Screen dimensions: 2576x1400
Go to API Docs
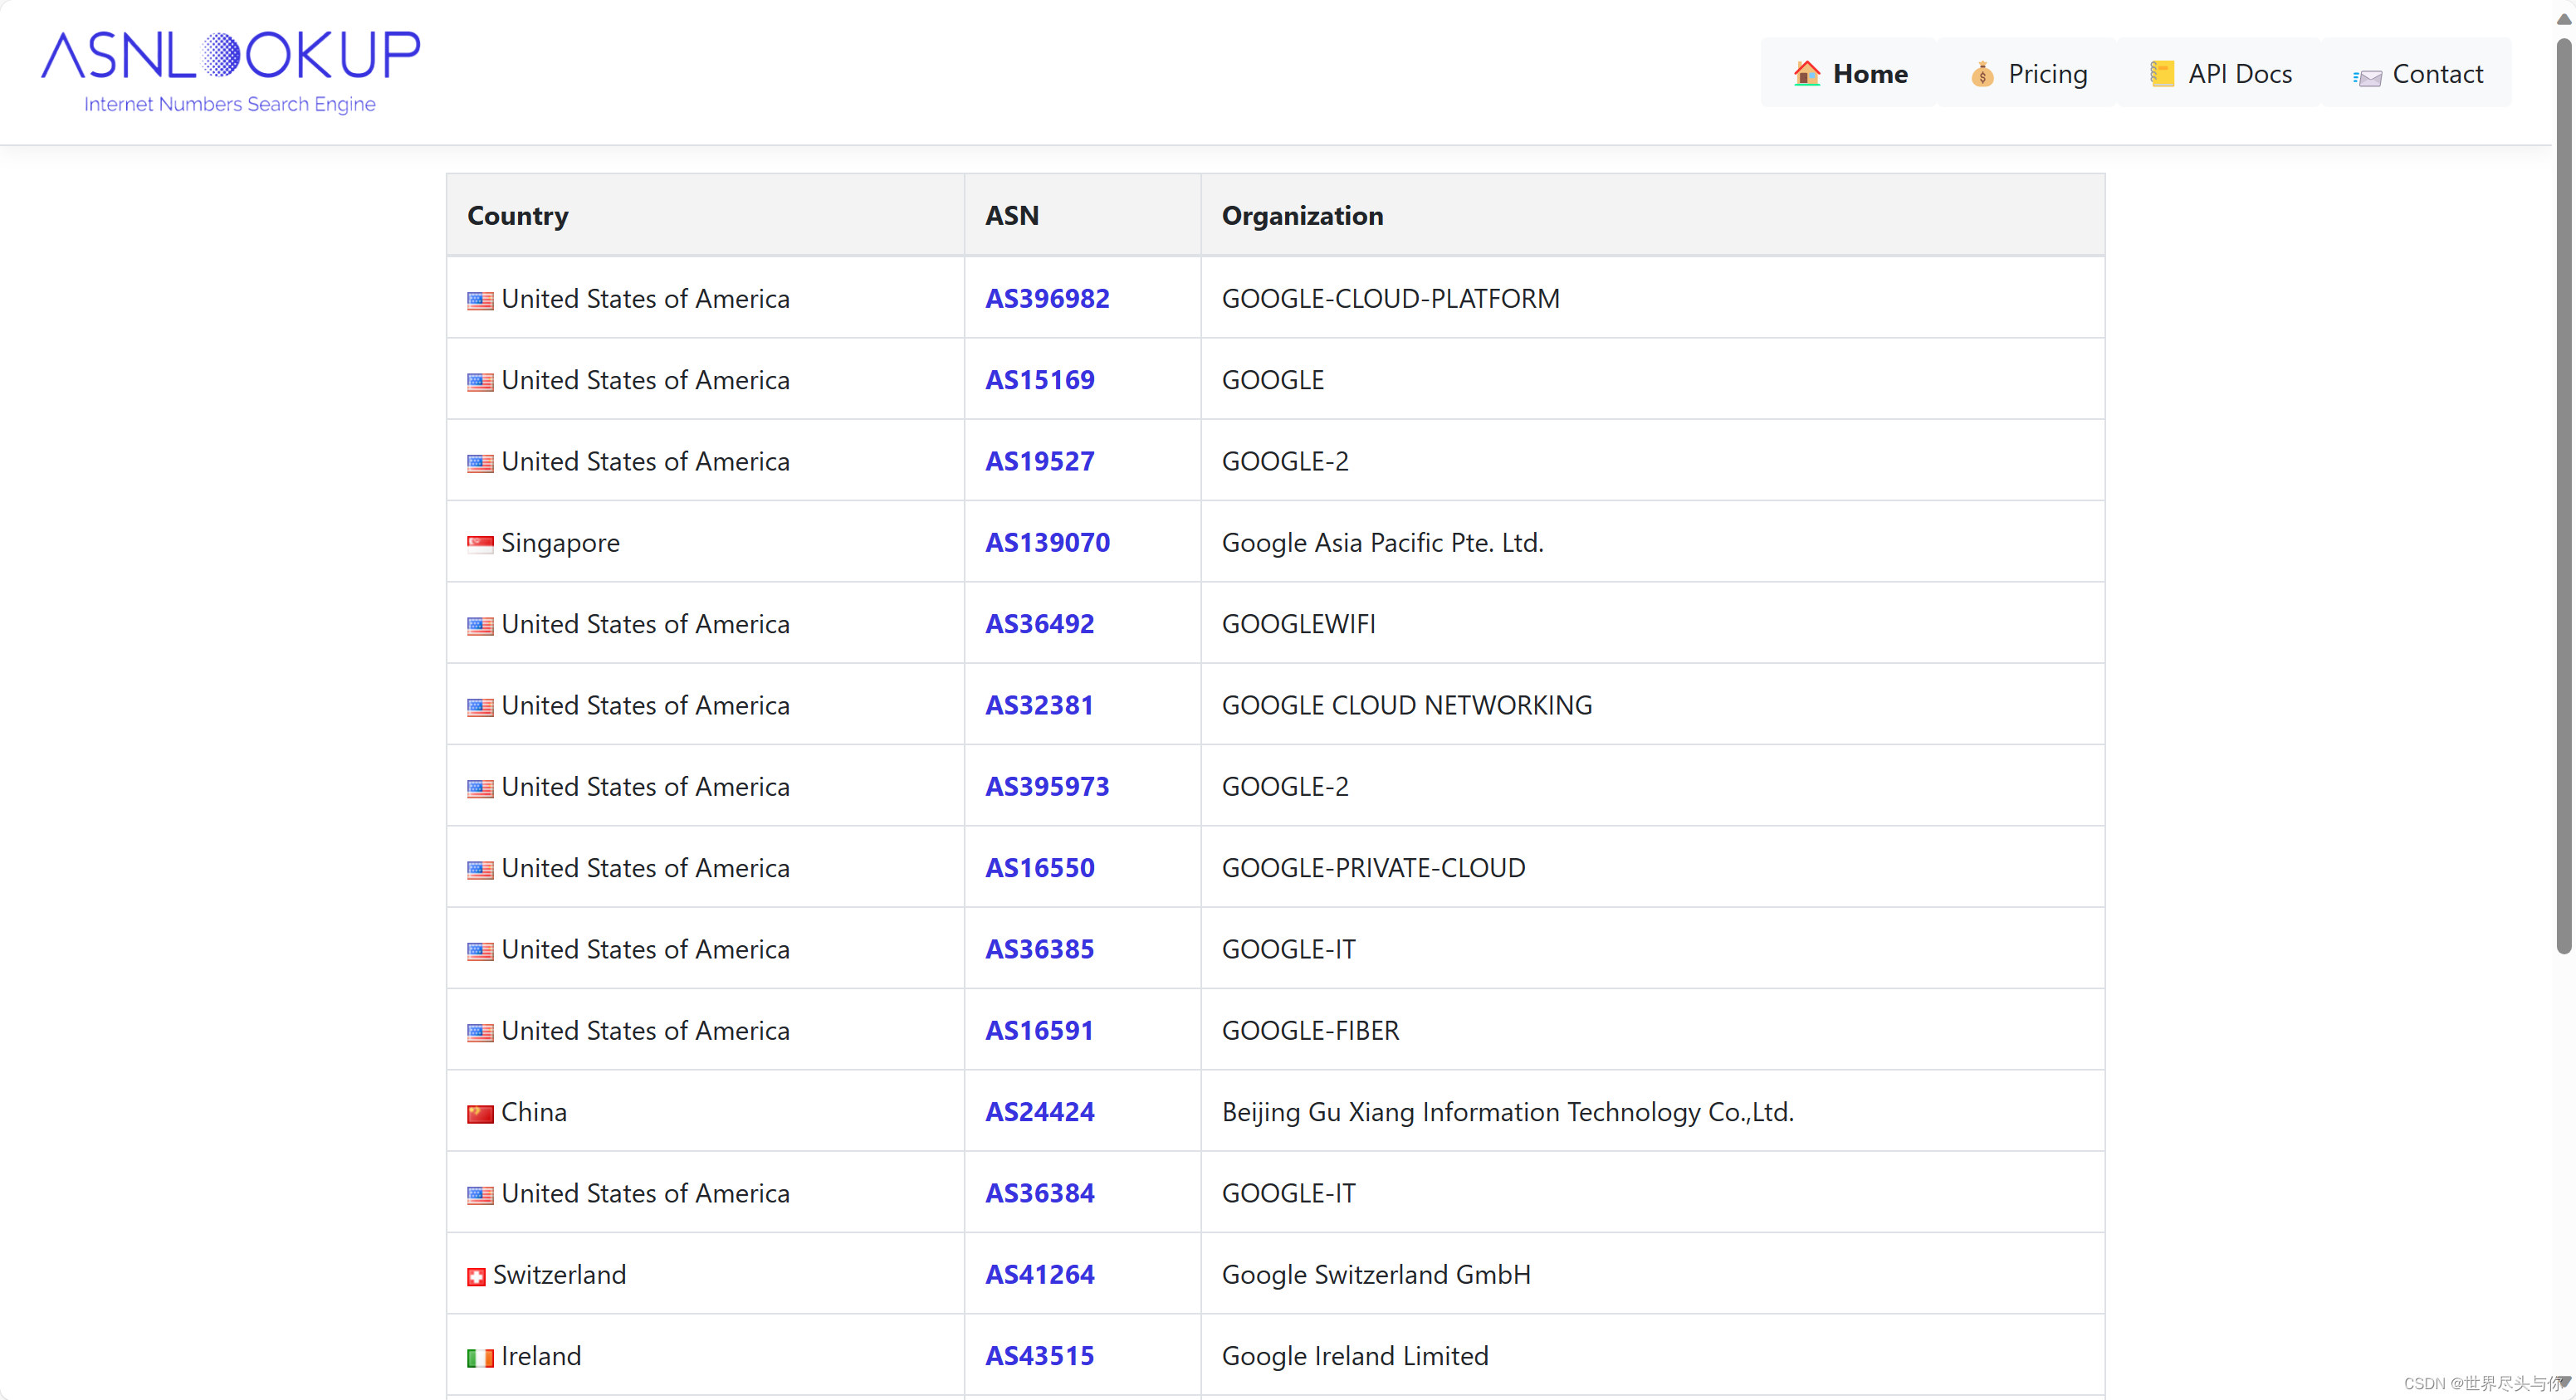pyautogui.click(x=2221, y=74)
